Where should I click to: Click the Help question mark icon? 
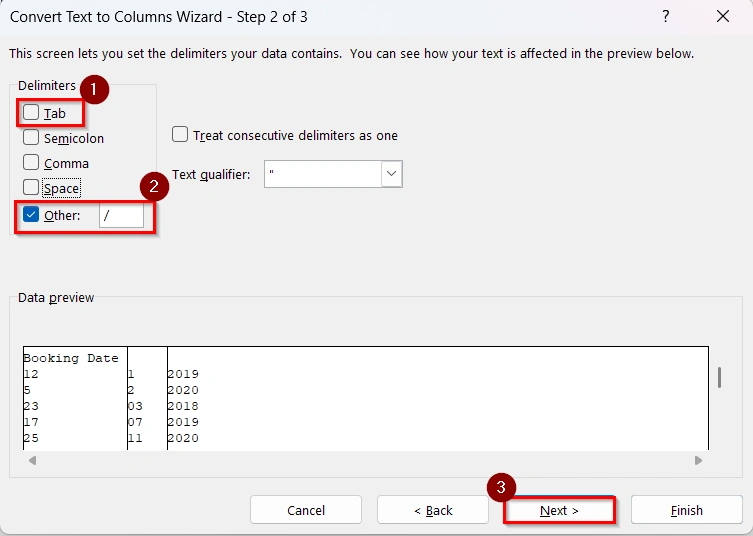[x=666, y=17]
